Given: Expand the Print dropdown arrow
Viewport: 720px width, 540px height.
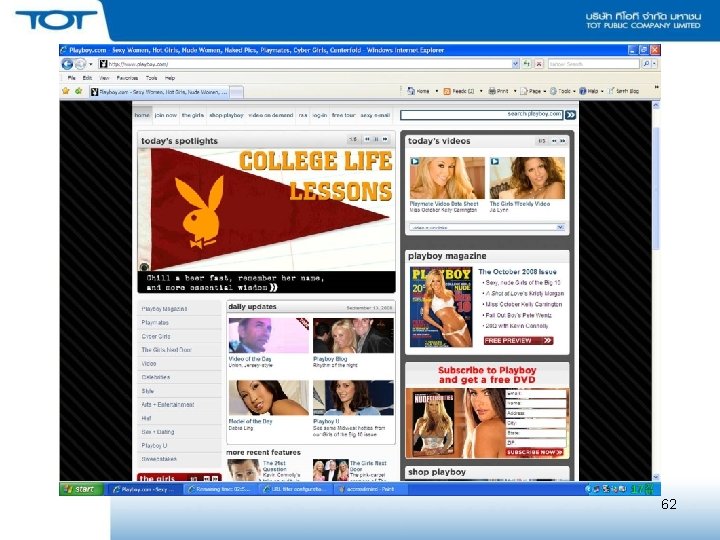Looking at the screenshot, I should click(x=515, y=91).
